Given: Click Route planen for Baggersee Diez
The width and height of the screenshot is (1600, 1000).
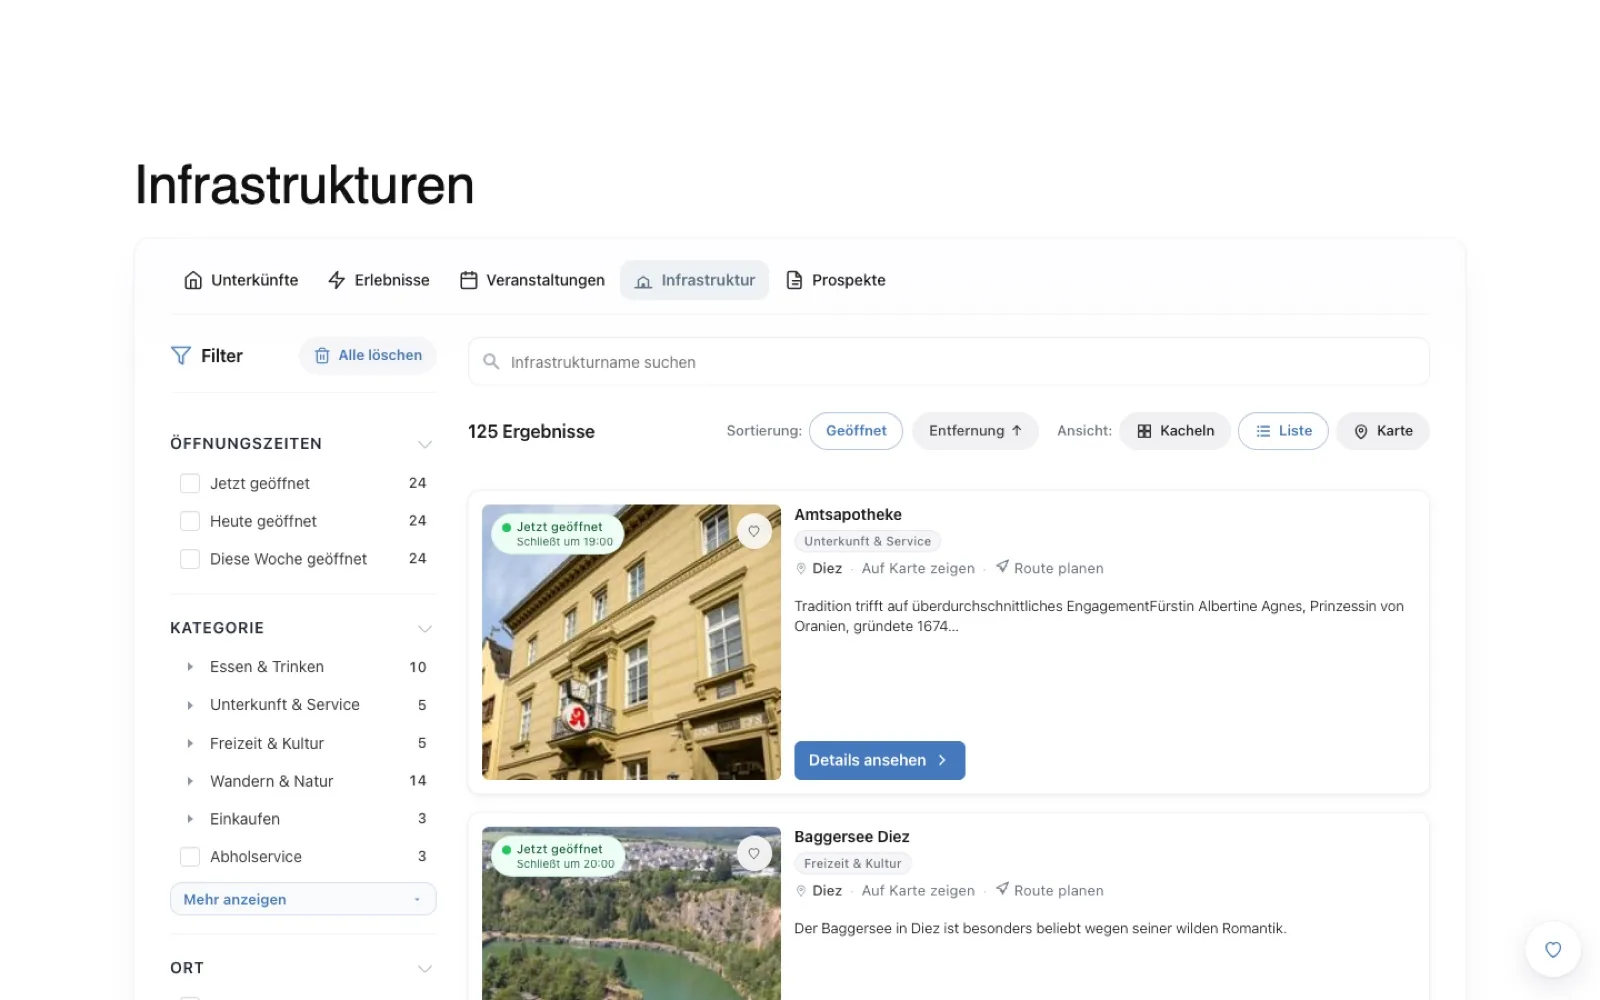Looking at the screenshot, I should [1050, 891].
